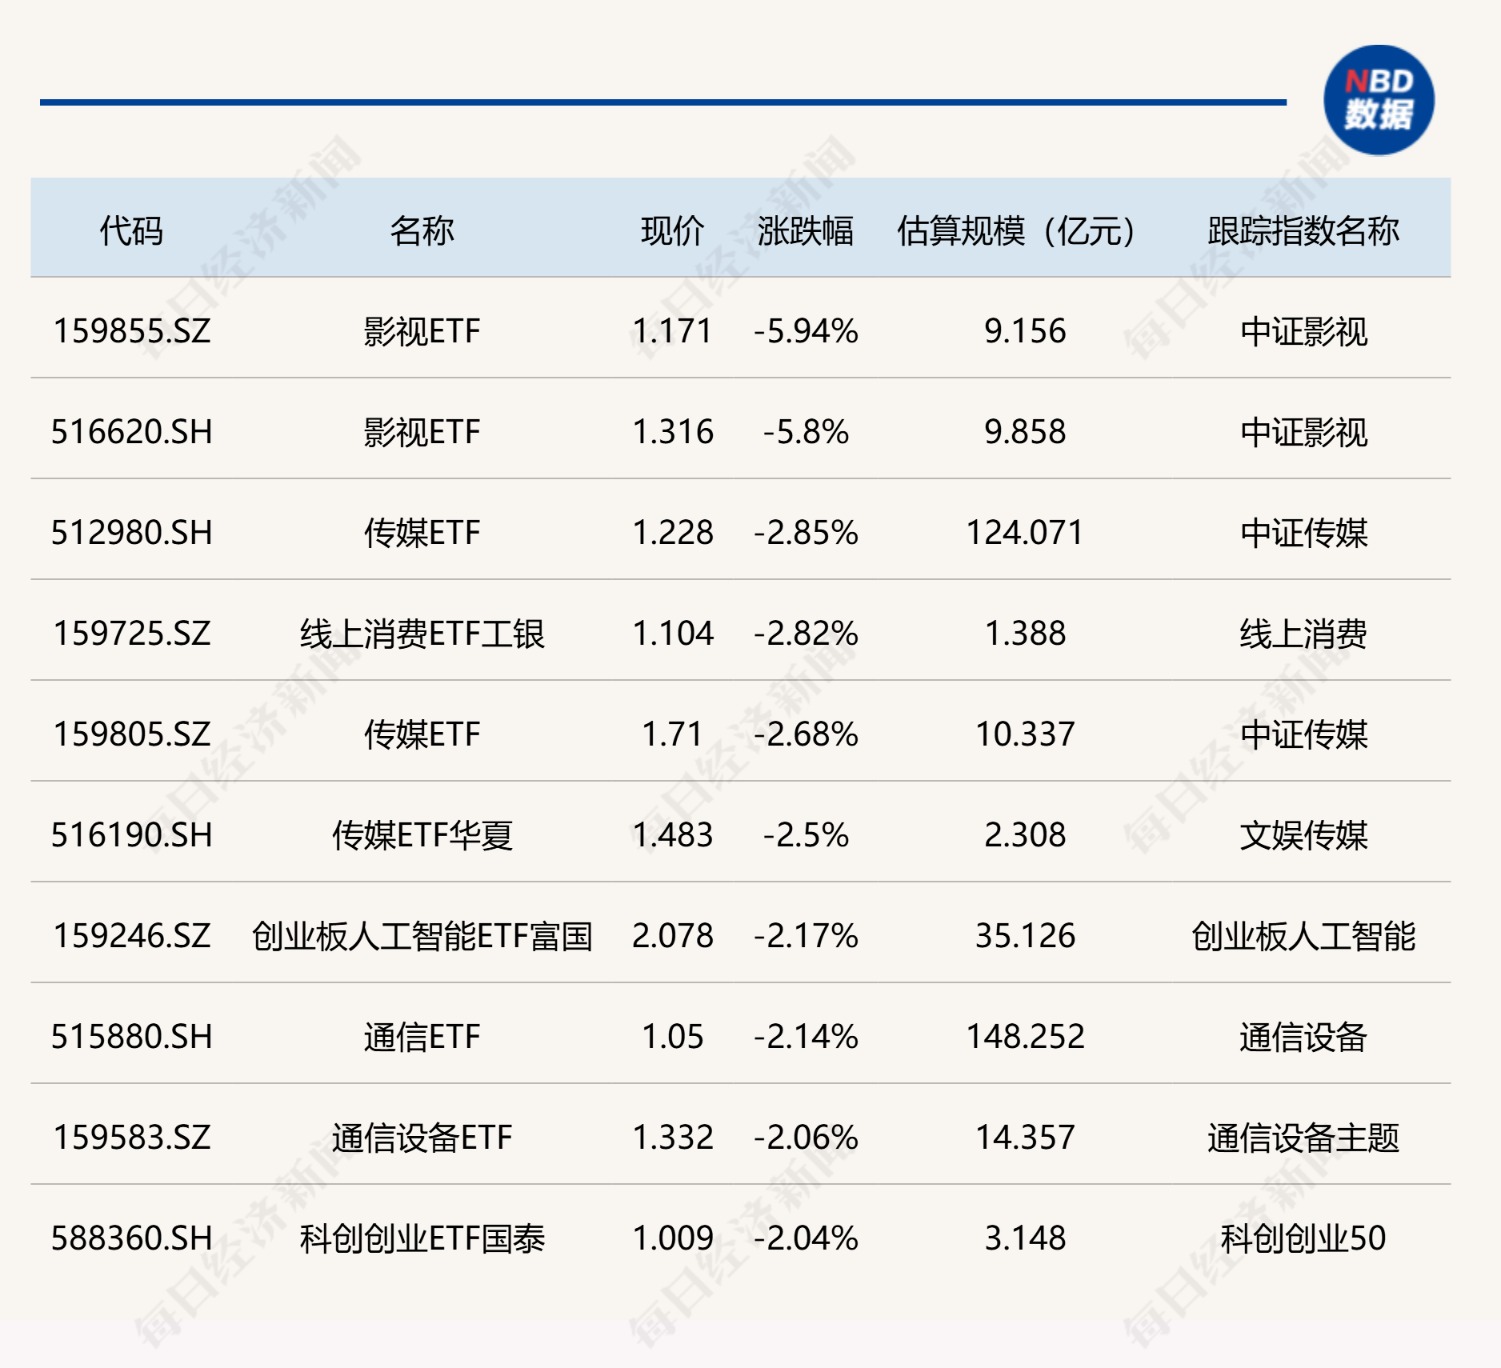The width and height of the screenshot is (1501, 1368).
Task: Click the 创业板人工智能ETF富国 name cell
Action: 422,936
